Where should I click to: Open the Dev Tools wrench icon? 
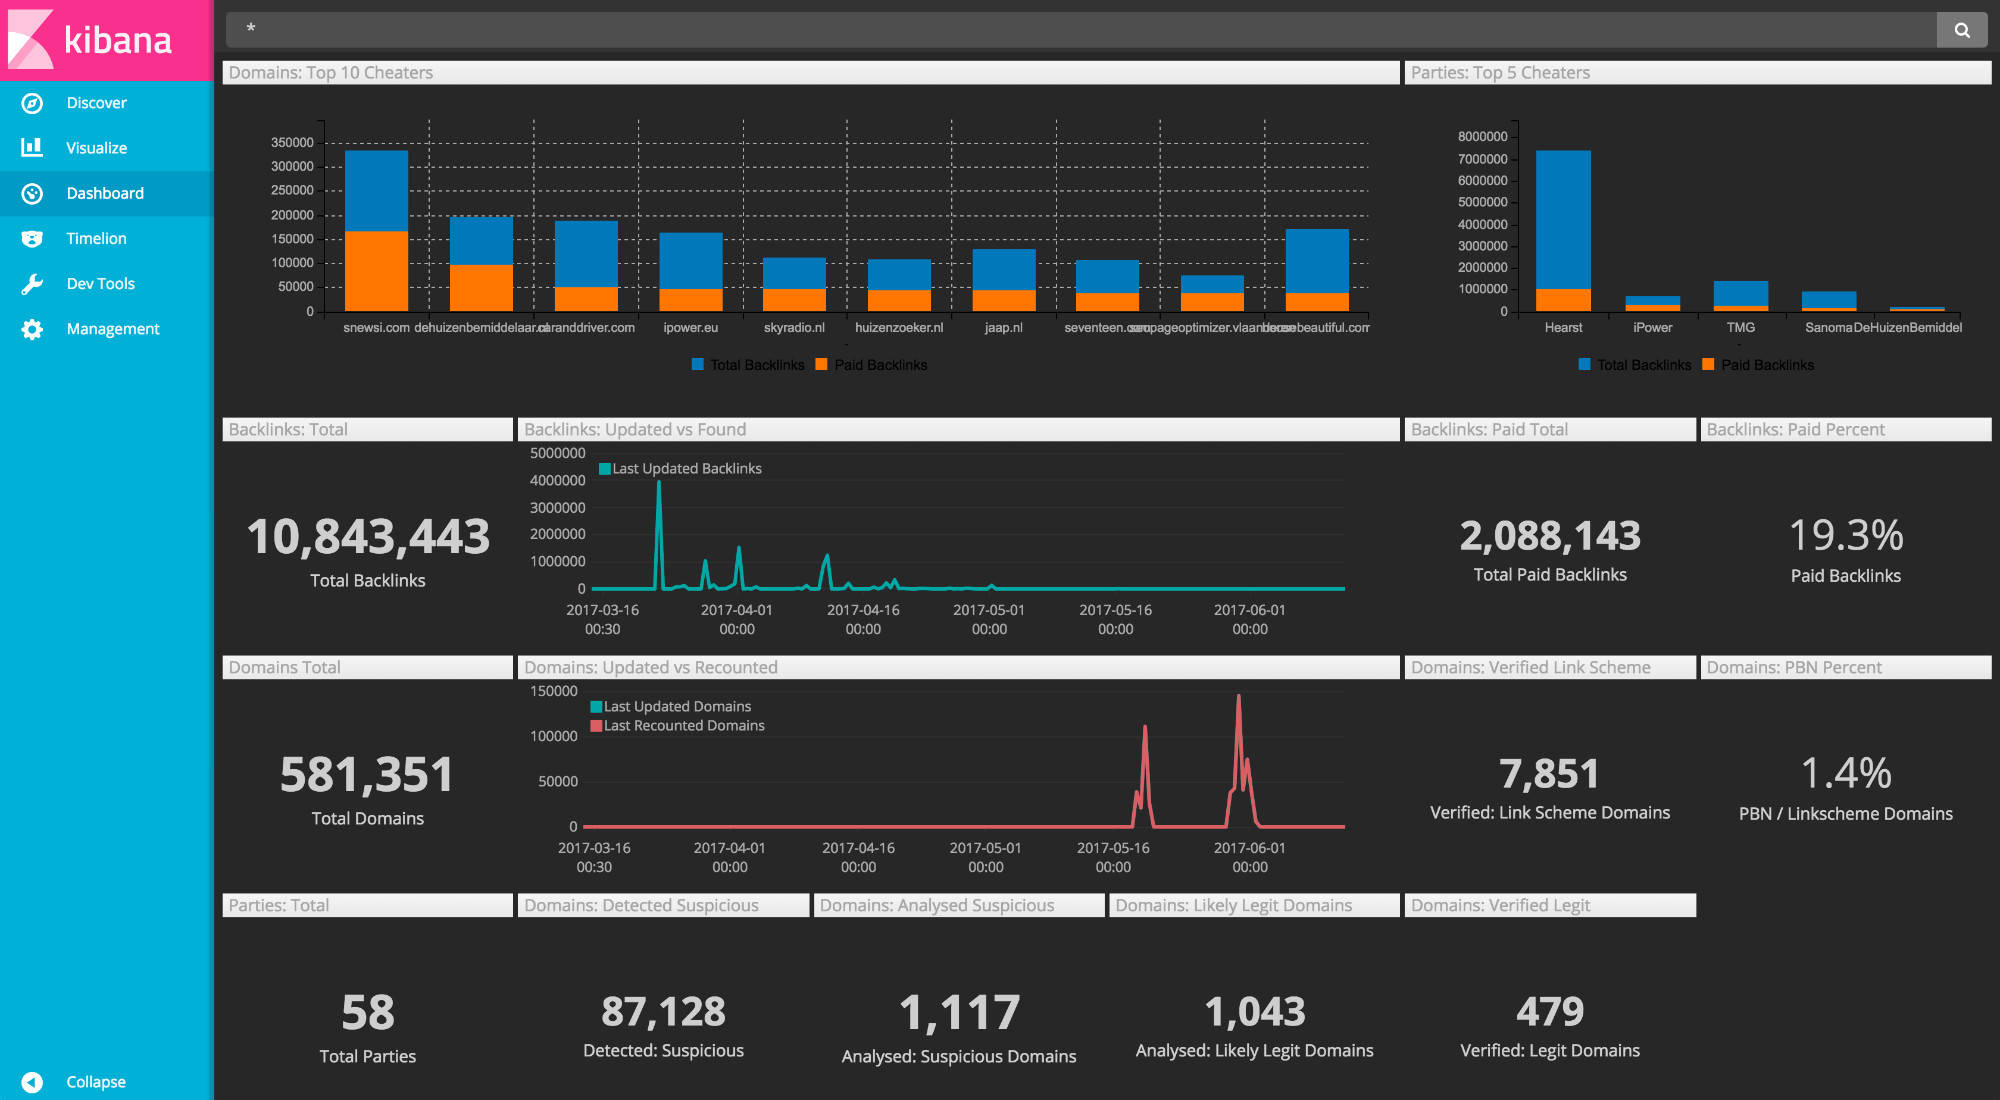pos(32,284)
